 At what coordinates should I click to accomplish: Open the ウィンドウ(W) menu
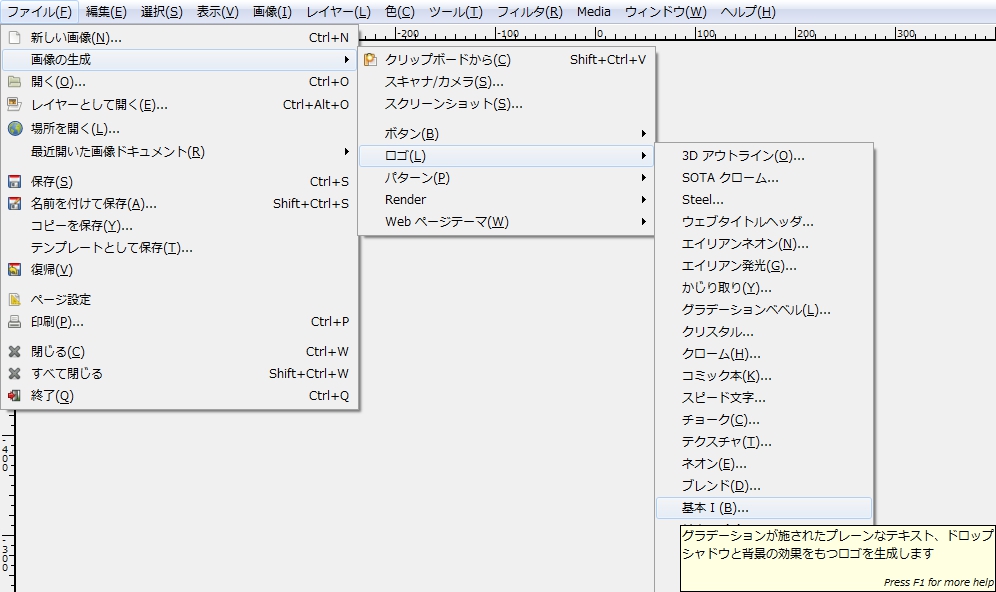(665, 11)
